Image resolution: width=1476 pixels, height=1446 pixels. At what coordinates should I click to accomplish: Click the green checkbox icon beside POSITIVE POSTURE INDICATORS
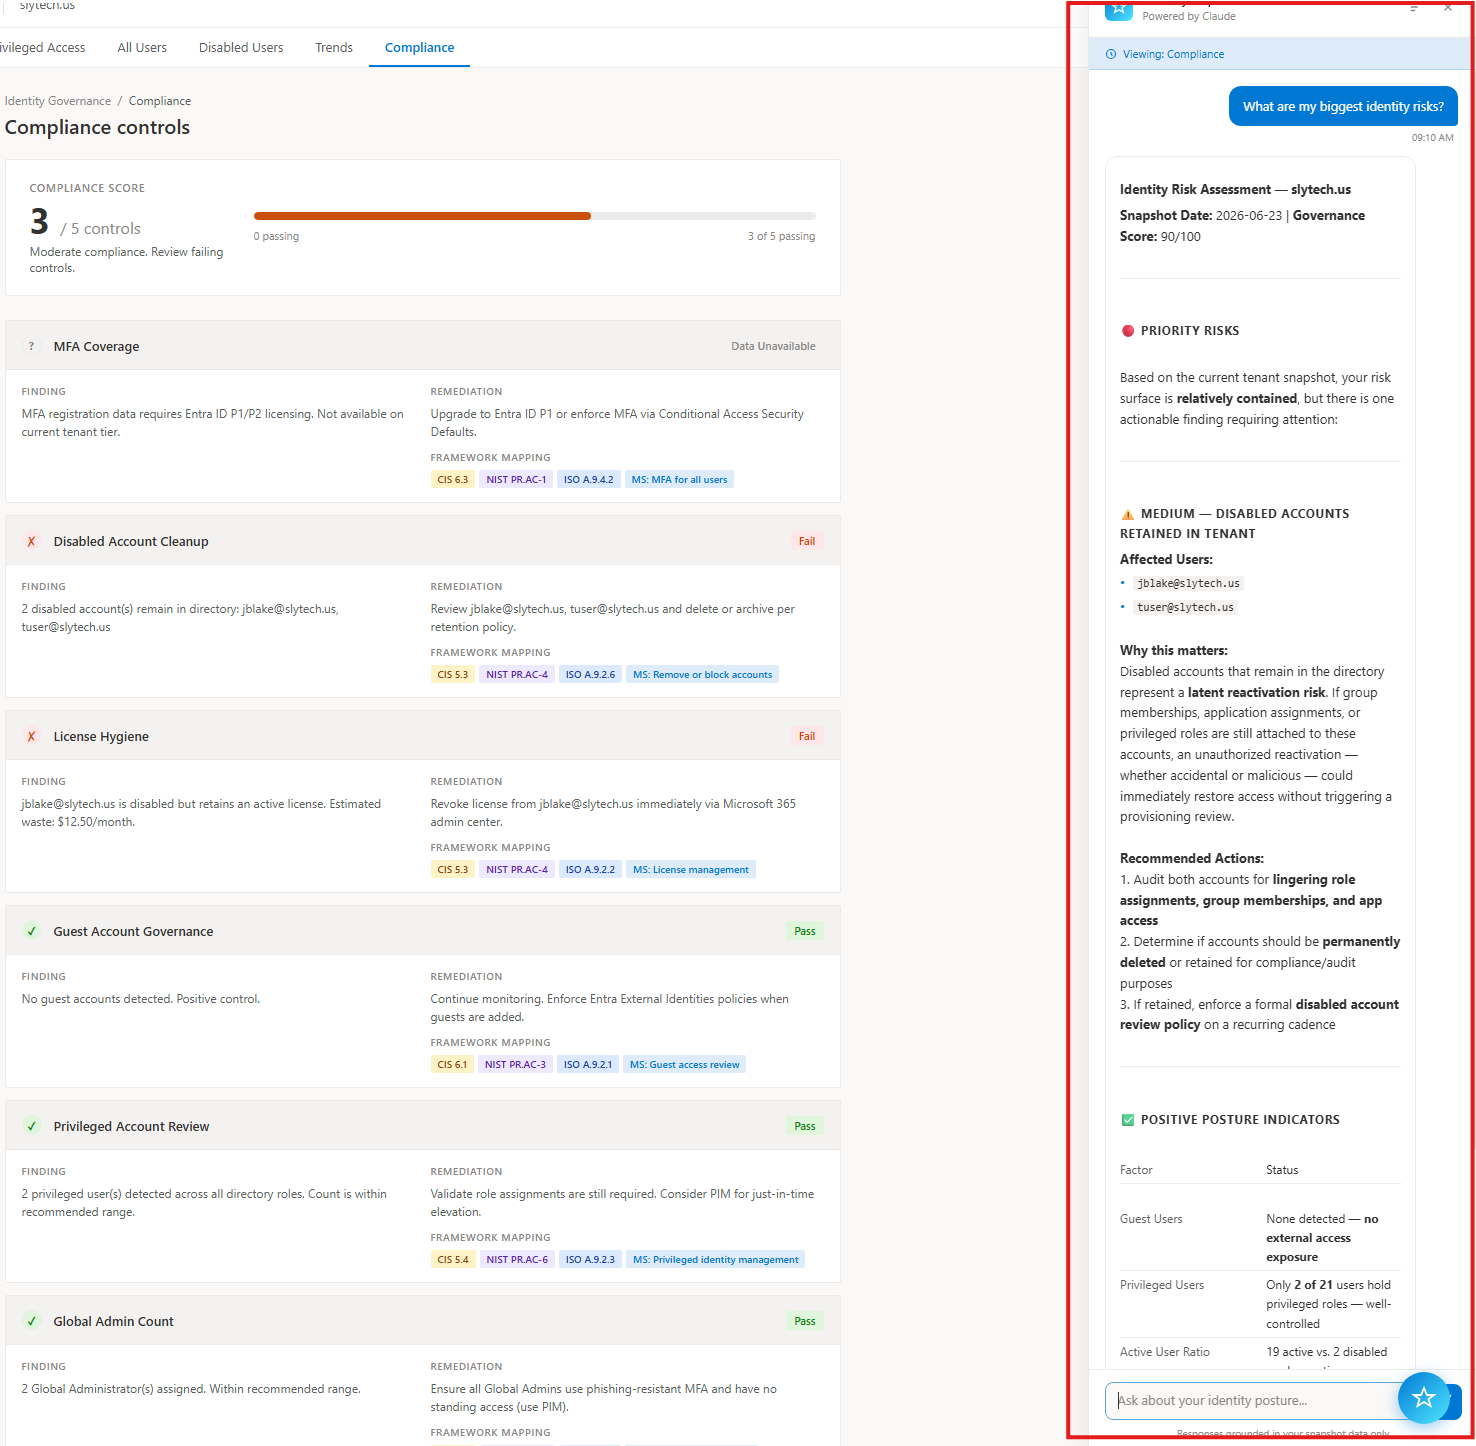coord(1128,1120)
